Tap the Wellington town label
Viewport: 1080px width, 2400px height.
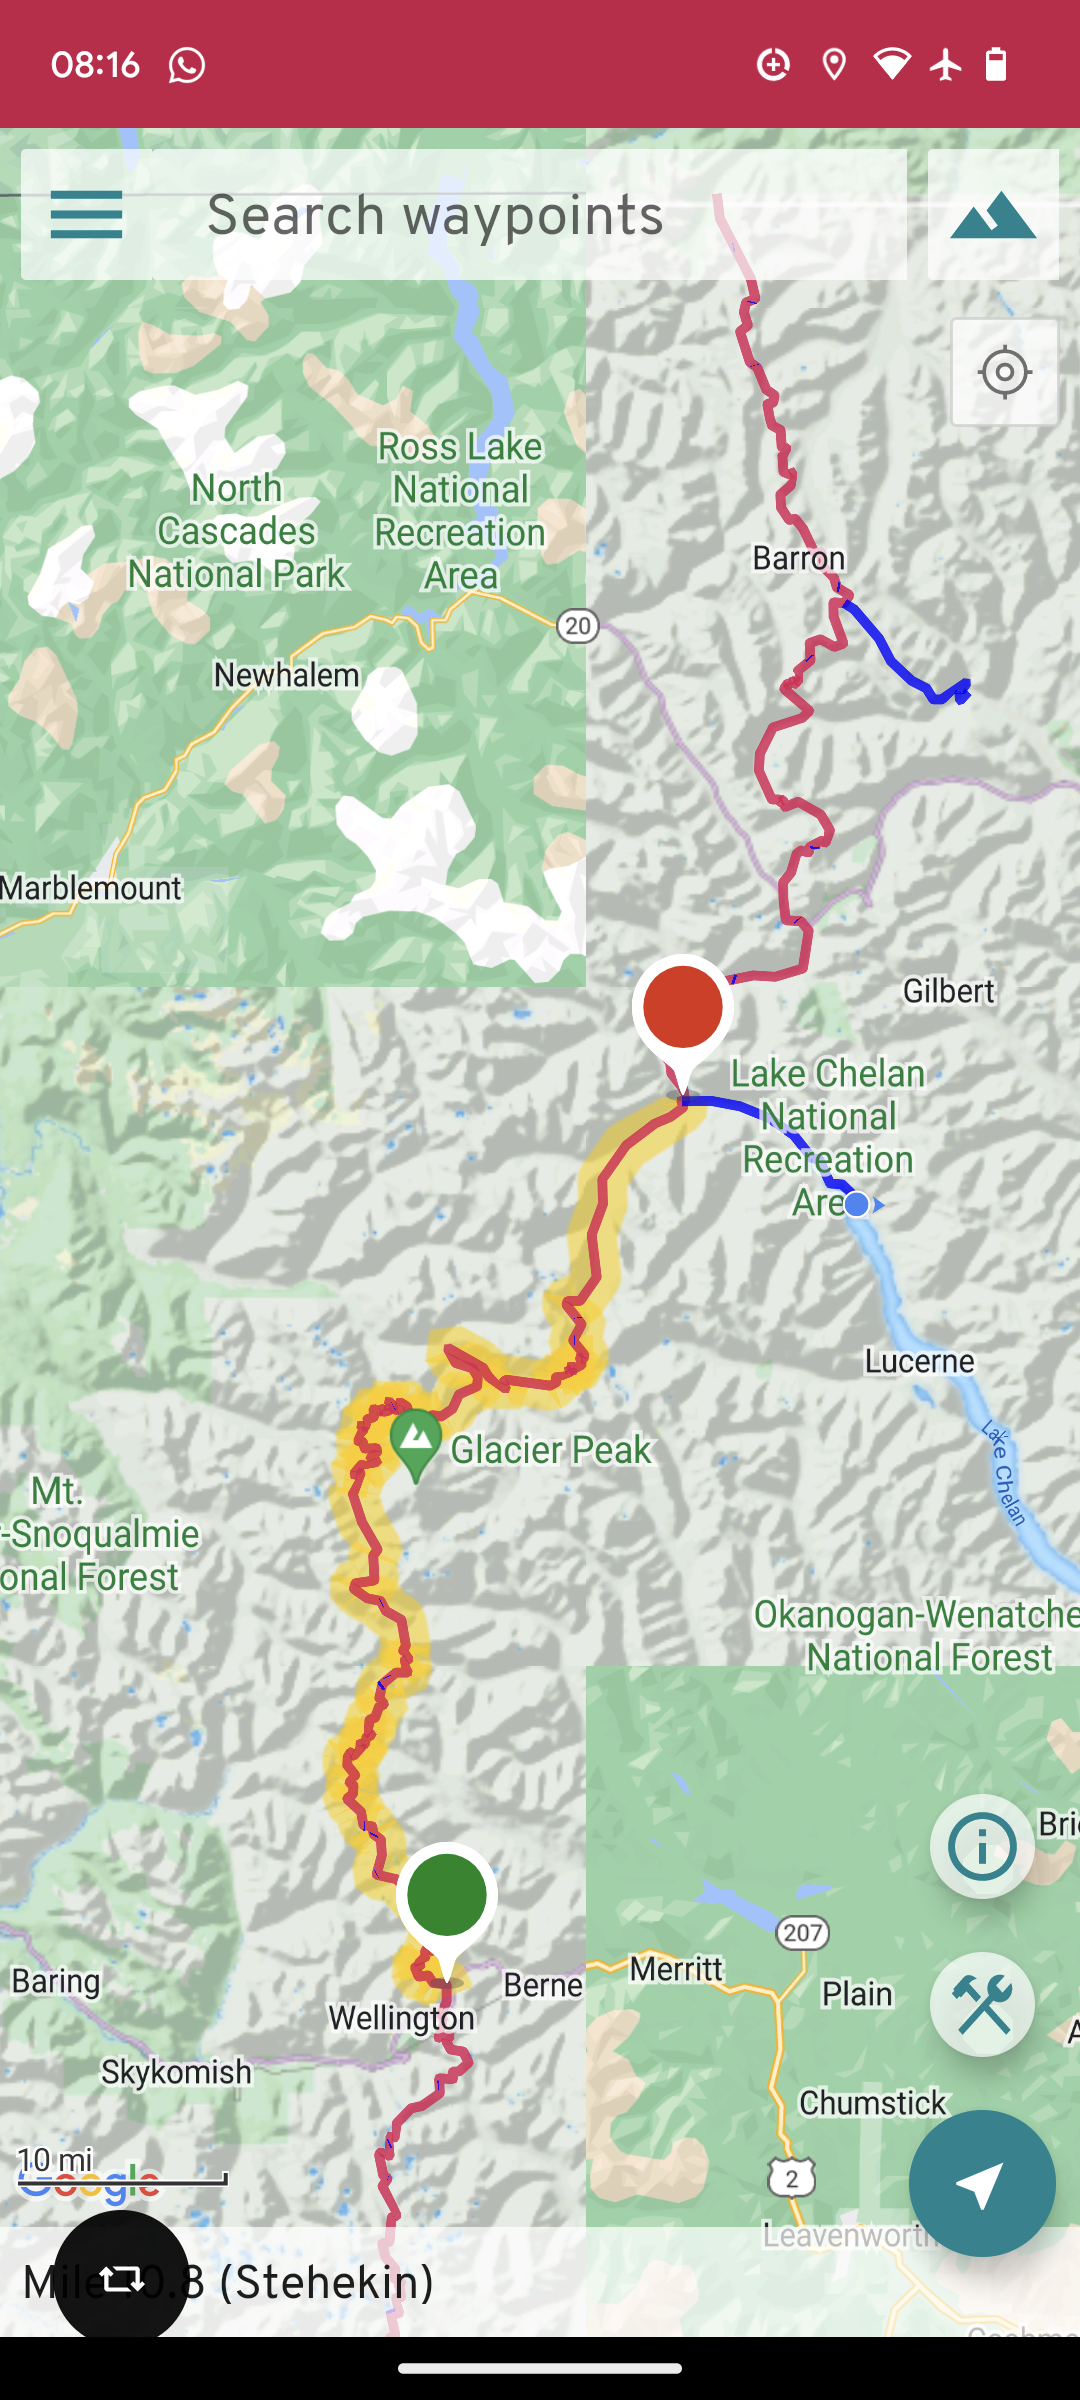(402, 2018)
